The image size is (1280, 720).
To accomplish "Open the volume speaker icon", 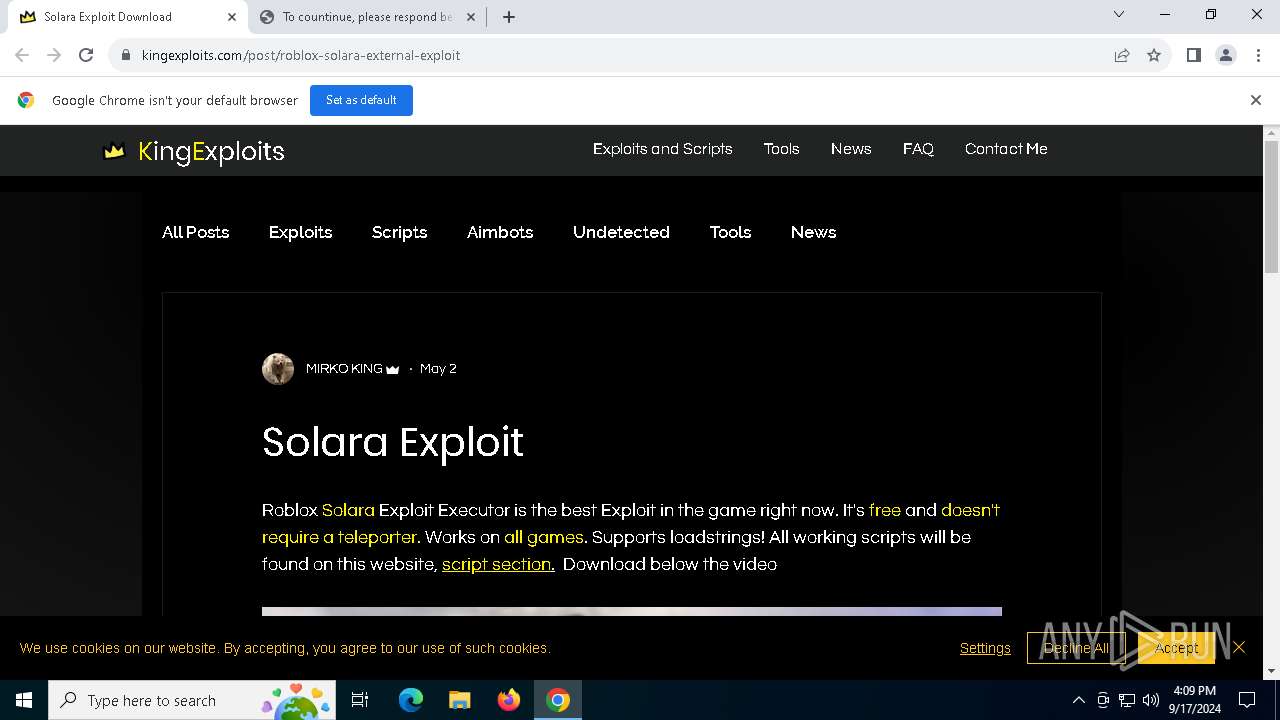I will (x=1151, y=700).
